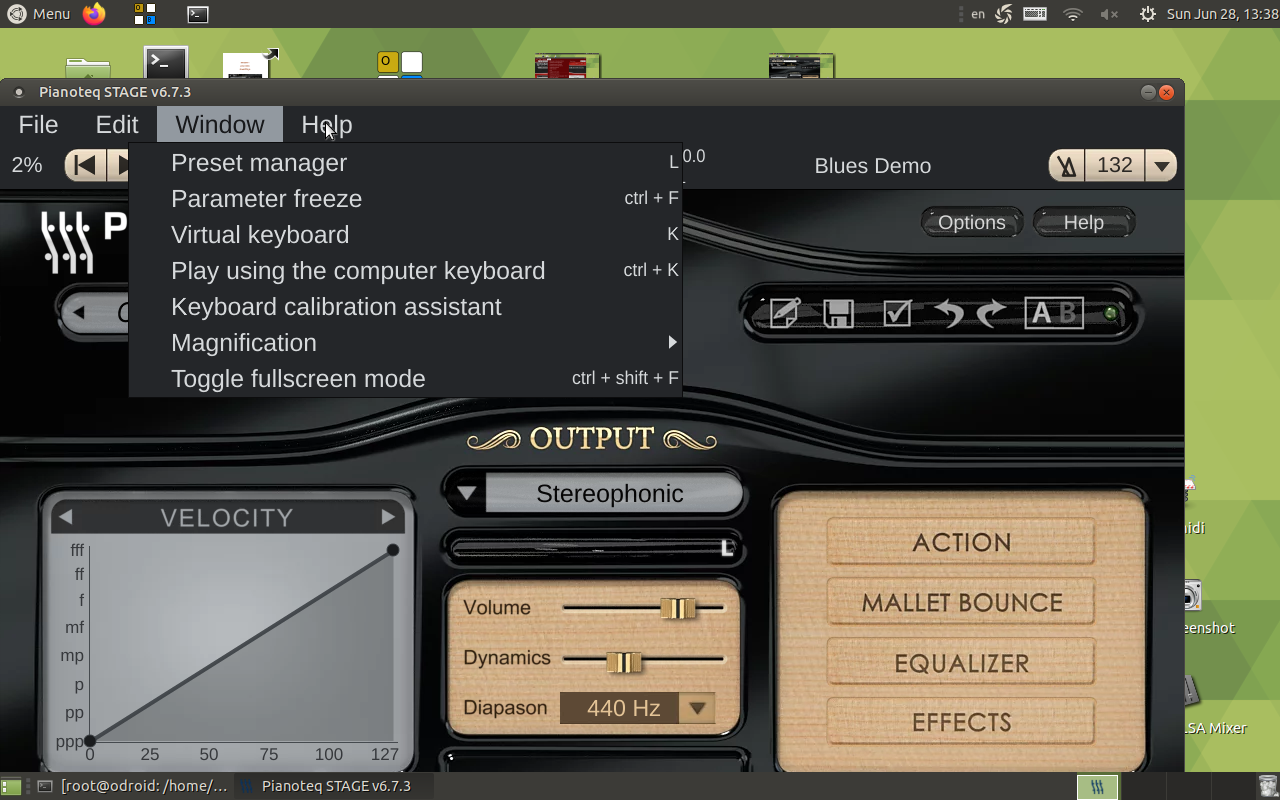Toggle the A/B comparison switch
This screenshot has height=800, width=1280.
click(1054, 313)
